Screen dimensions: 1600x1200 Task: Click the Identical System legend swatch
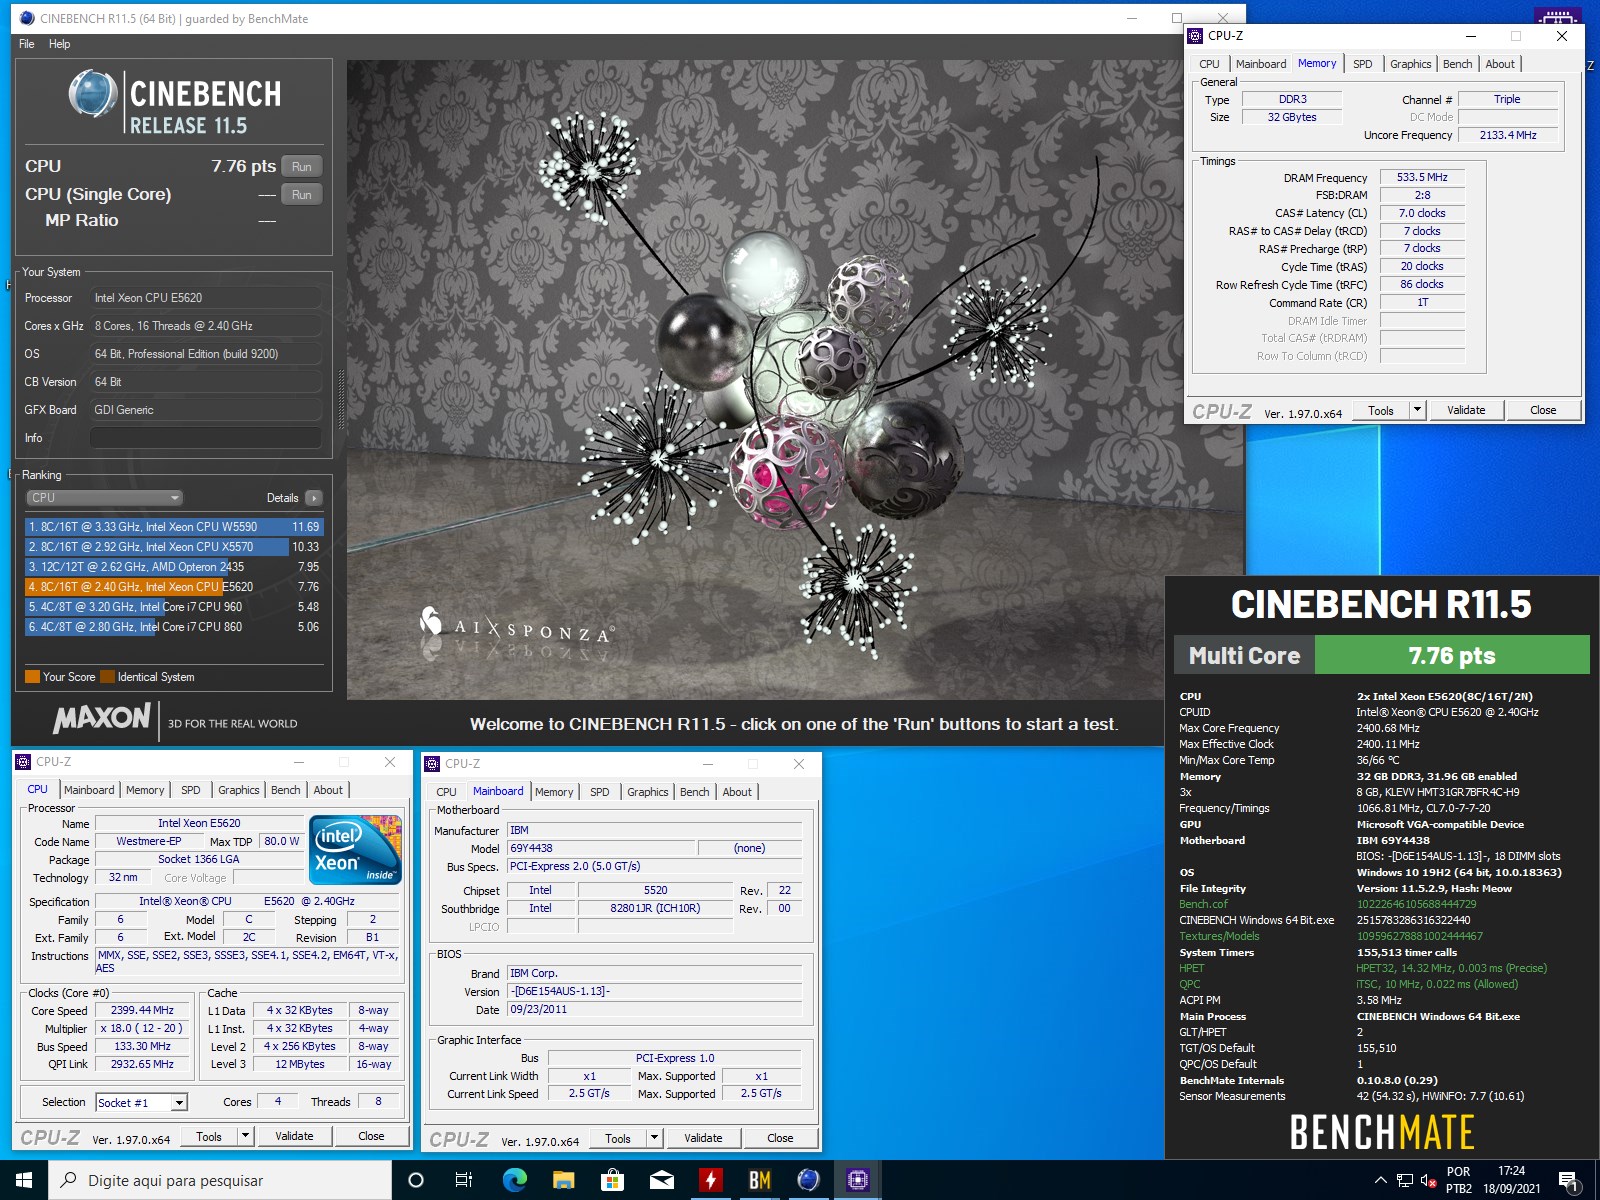point(107,677)
